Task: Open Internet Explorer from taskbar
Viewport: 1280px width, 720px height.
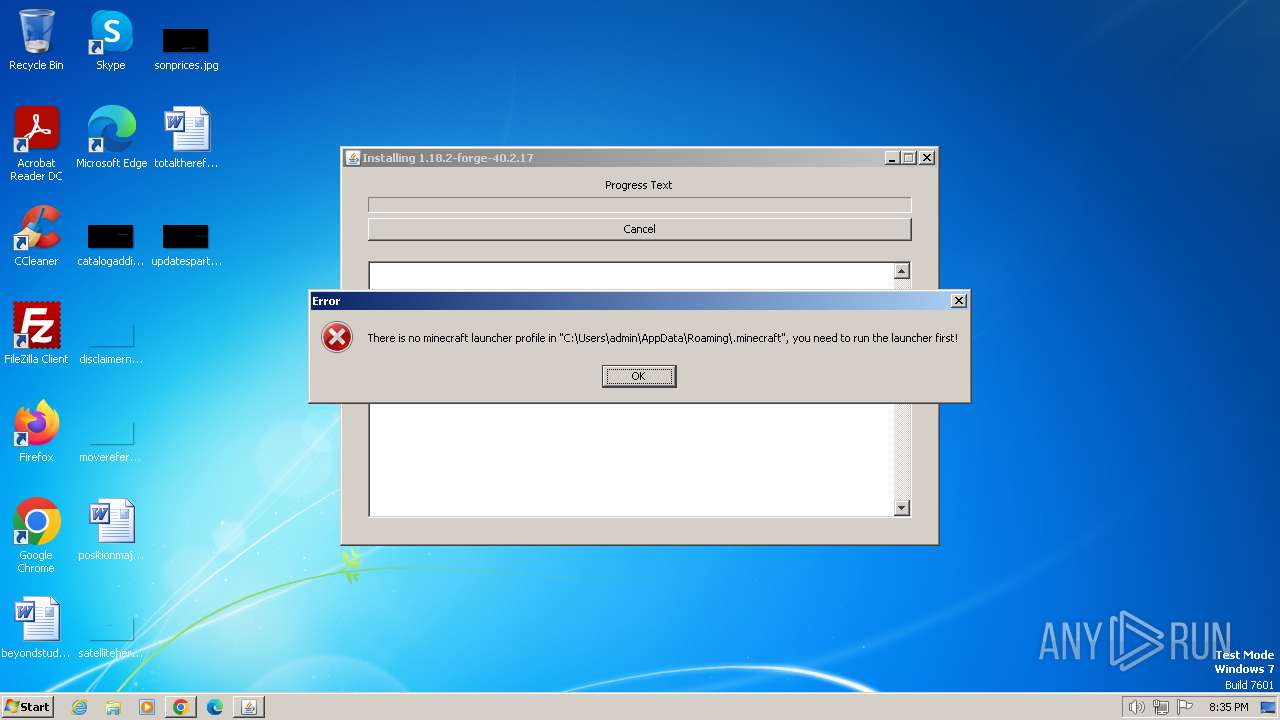Action: pos(80,707)
